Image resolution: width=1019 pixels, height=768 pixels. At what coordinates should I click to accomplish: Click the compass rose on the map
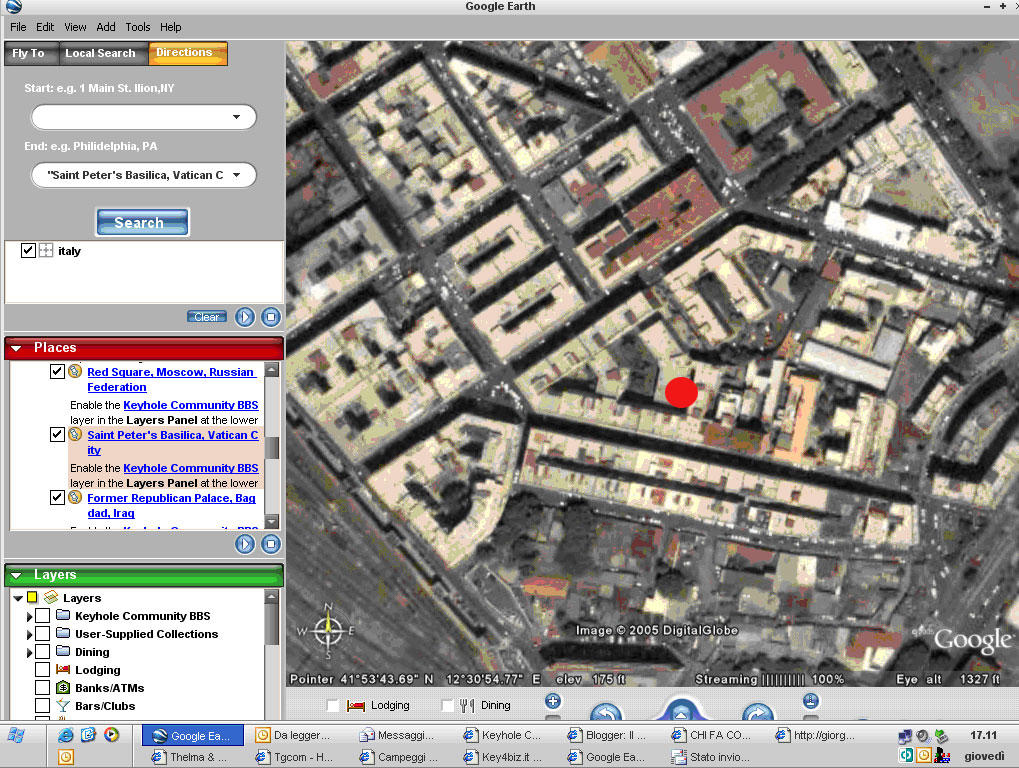pos(328,630)
